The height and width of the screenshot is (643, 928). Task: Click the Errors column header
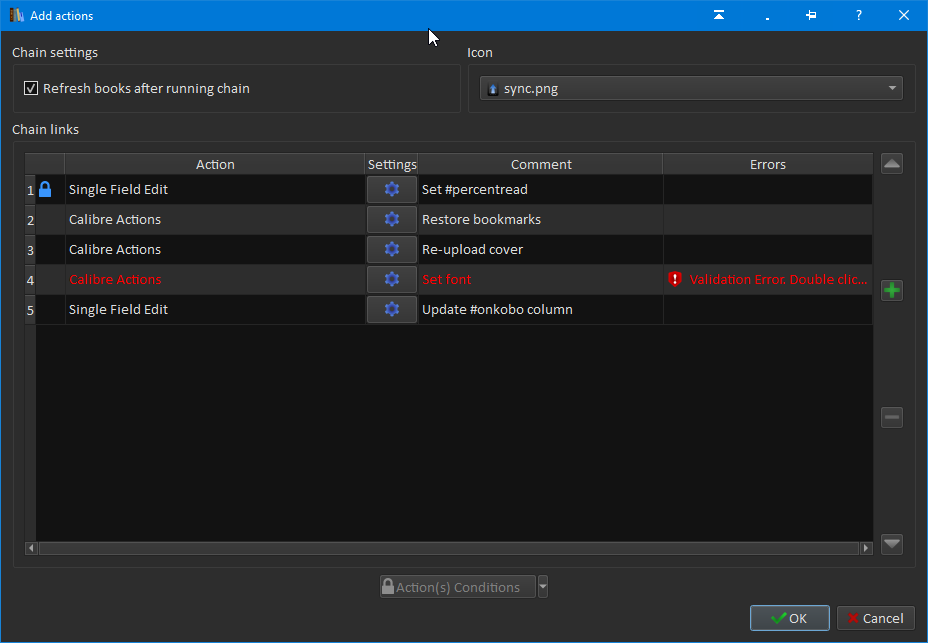click(x=767, y=165)
